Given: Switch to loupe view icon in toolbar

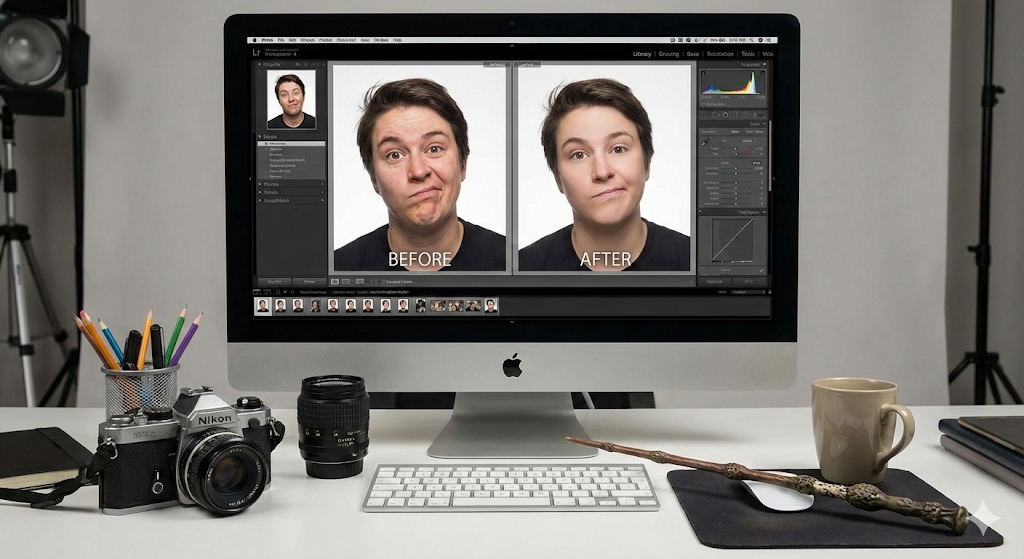Looking at the screenshot, I should [335, 281].
